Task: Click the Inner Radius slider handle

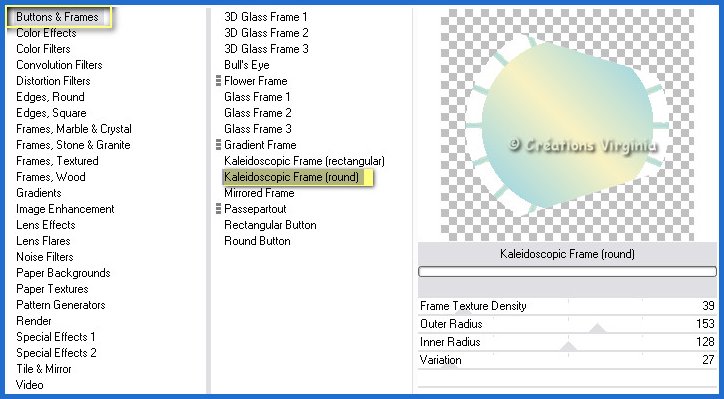Action: coord(569,346)
